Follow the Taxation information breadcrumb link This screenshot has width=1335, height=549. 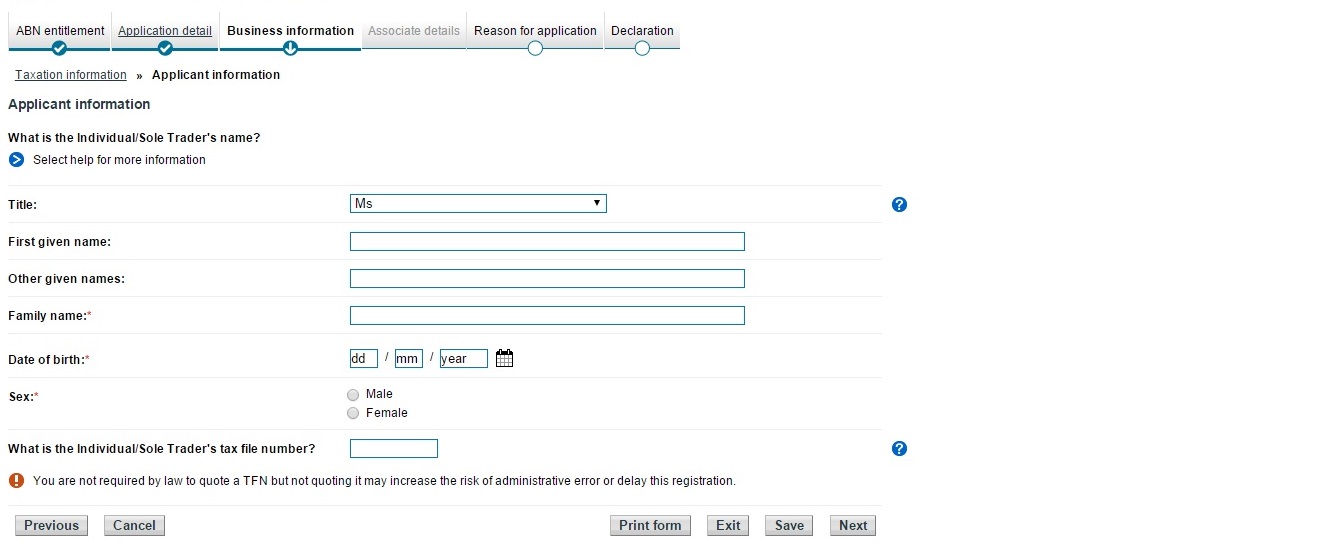pos(71,75)
